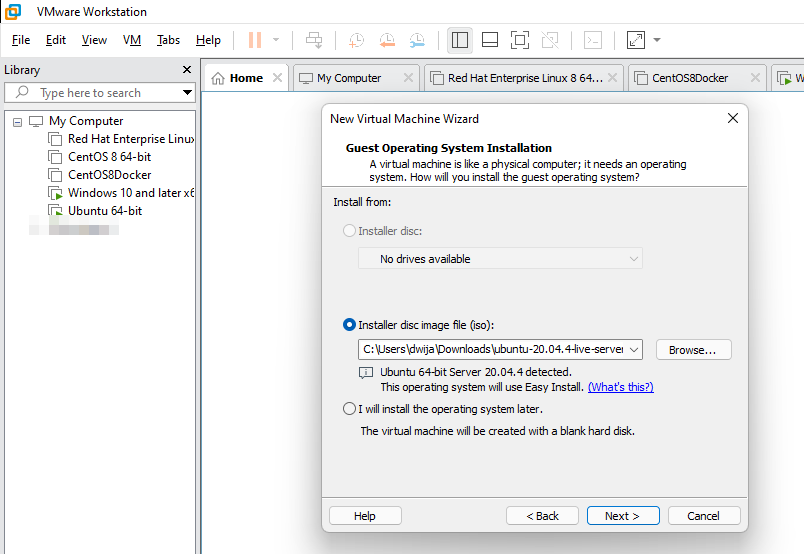The image size is (804, 554).
Task: Open the Help menu
Action: pos(208,40)
